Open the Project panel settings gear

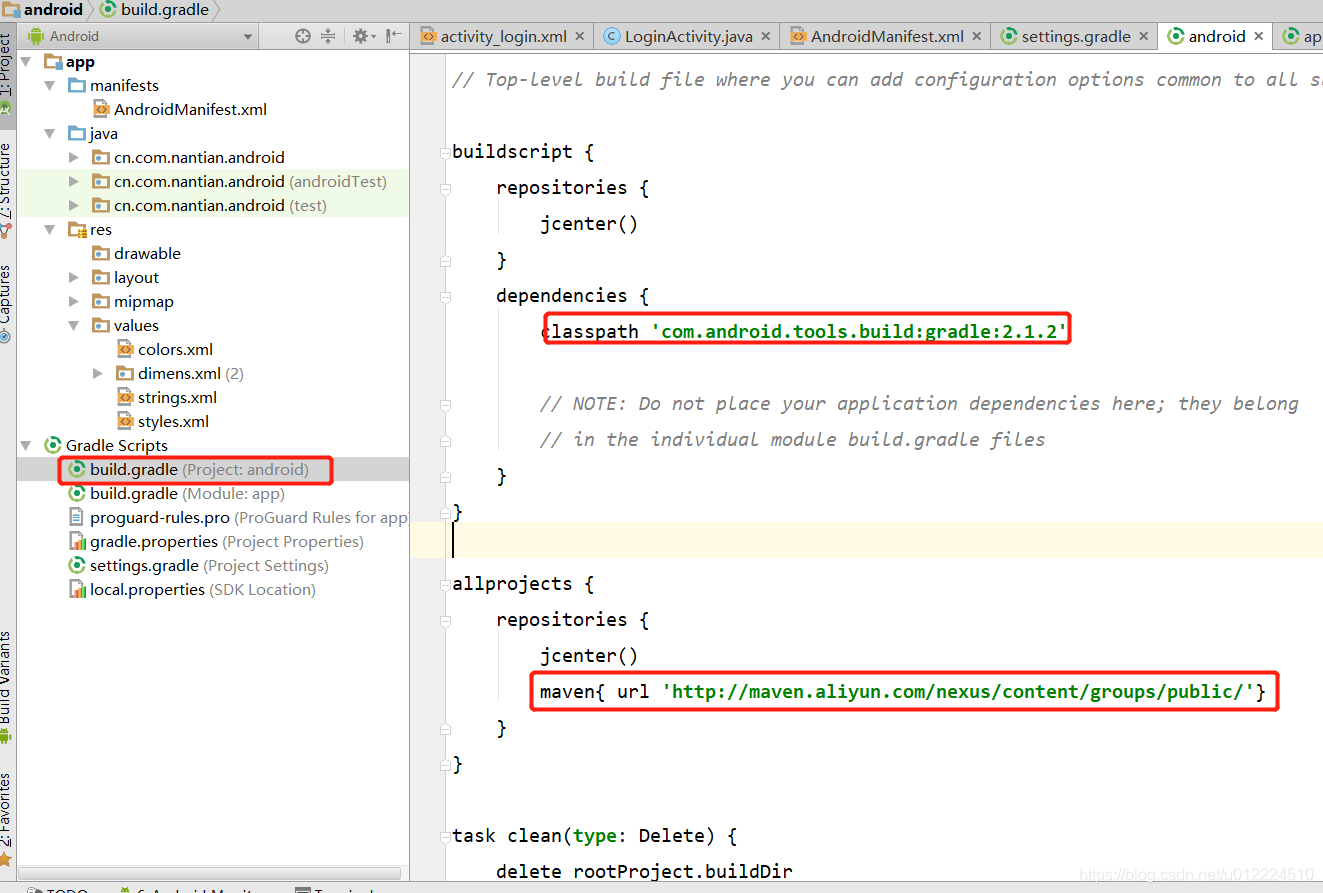(361, 36)
